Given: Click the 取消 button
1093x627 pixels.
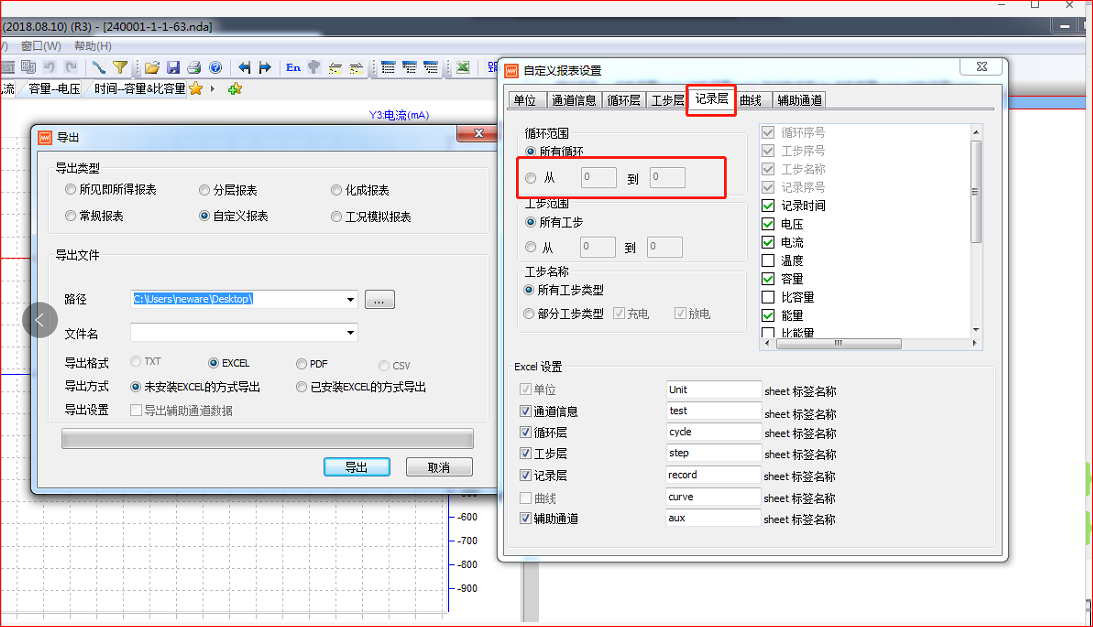Looking at the screenshot, I should click(x=439, y=467).
